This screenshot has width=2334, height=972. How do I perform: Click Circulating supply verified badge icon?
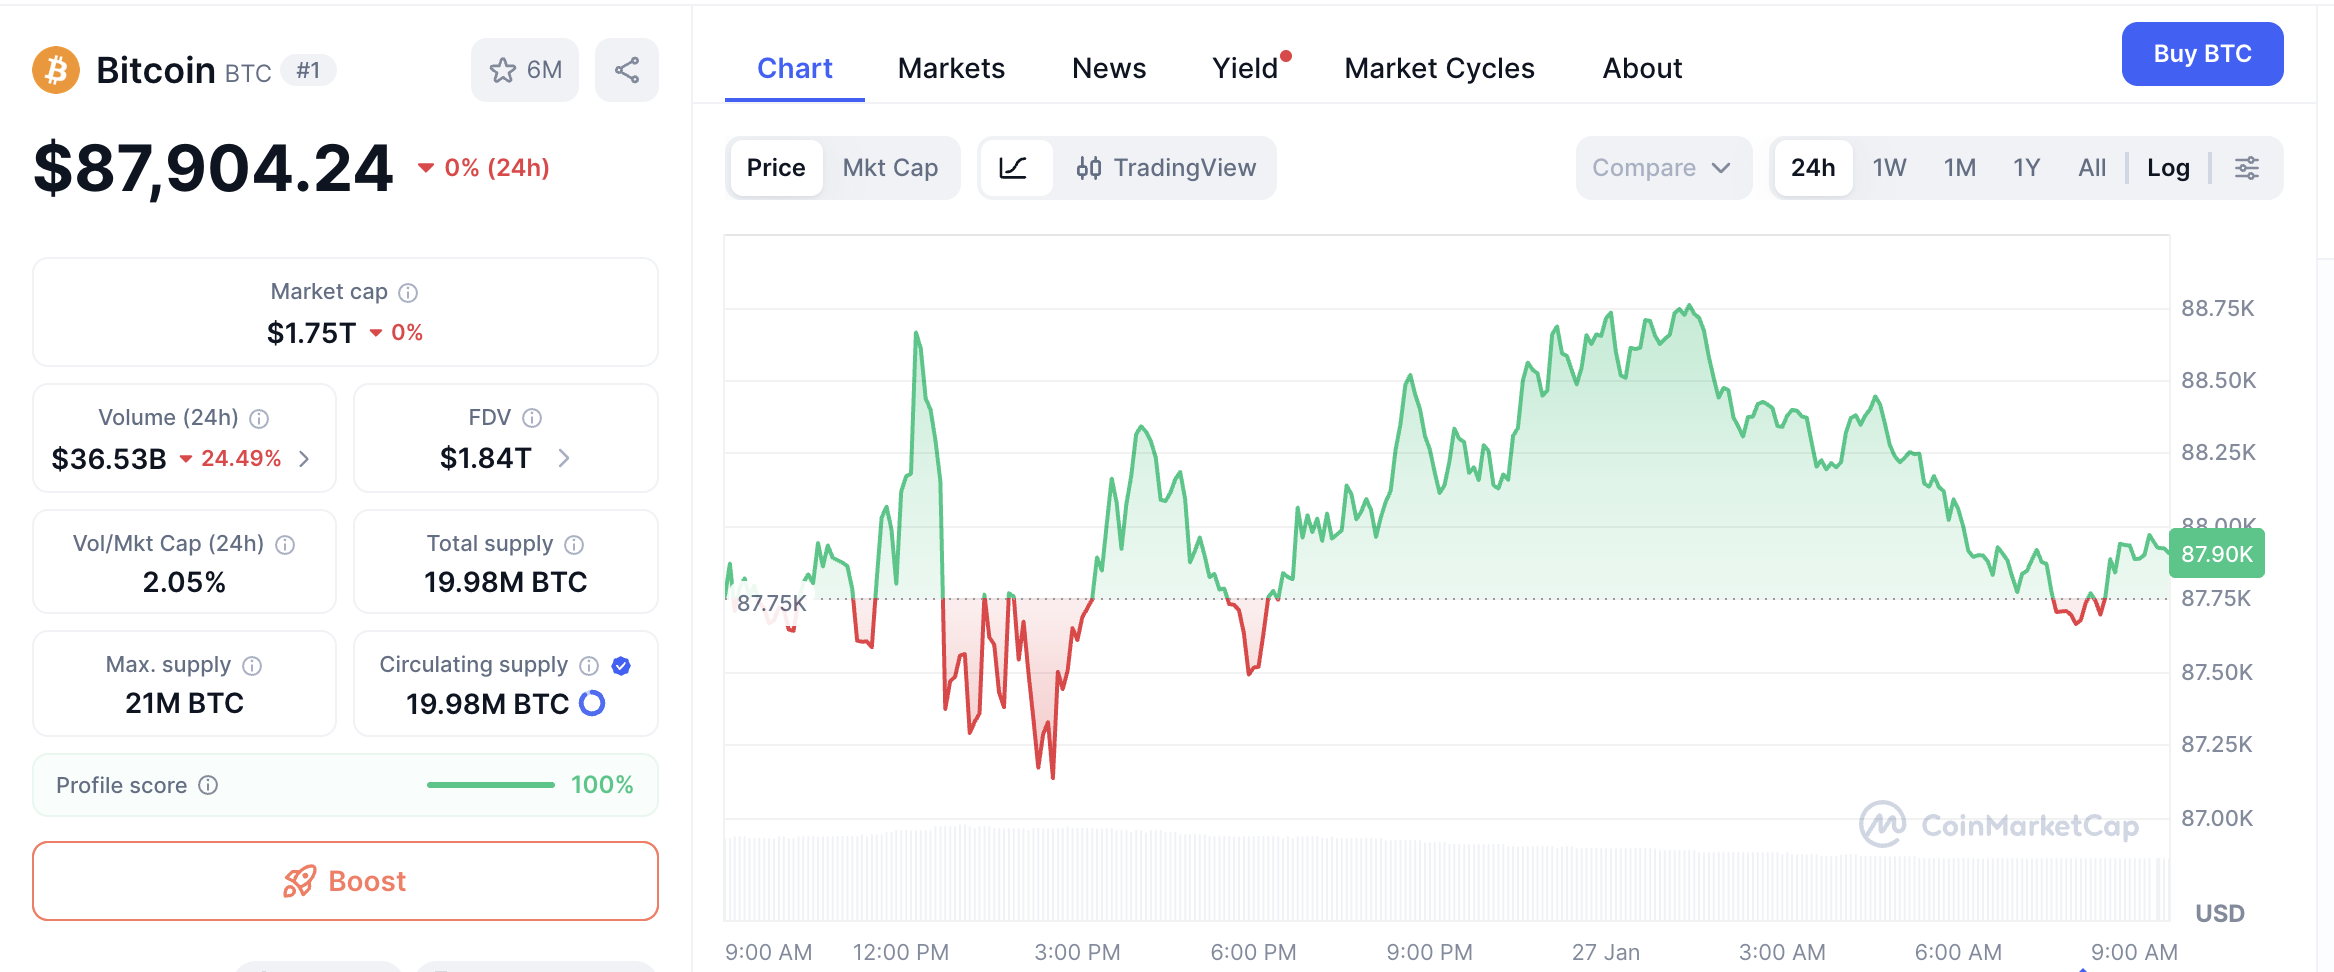coord(621,666)
